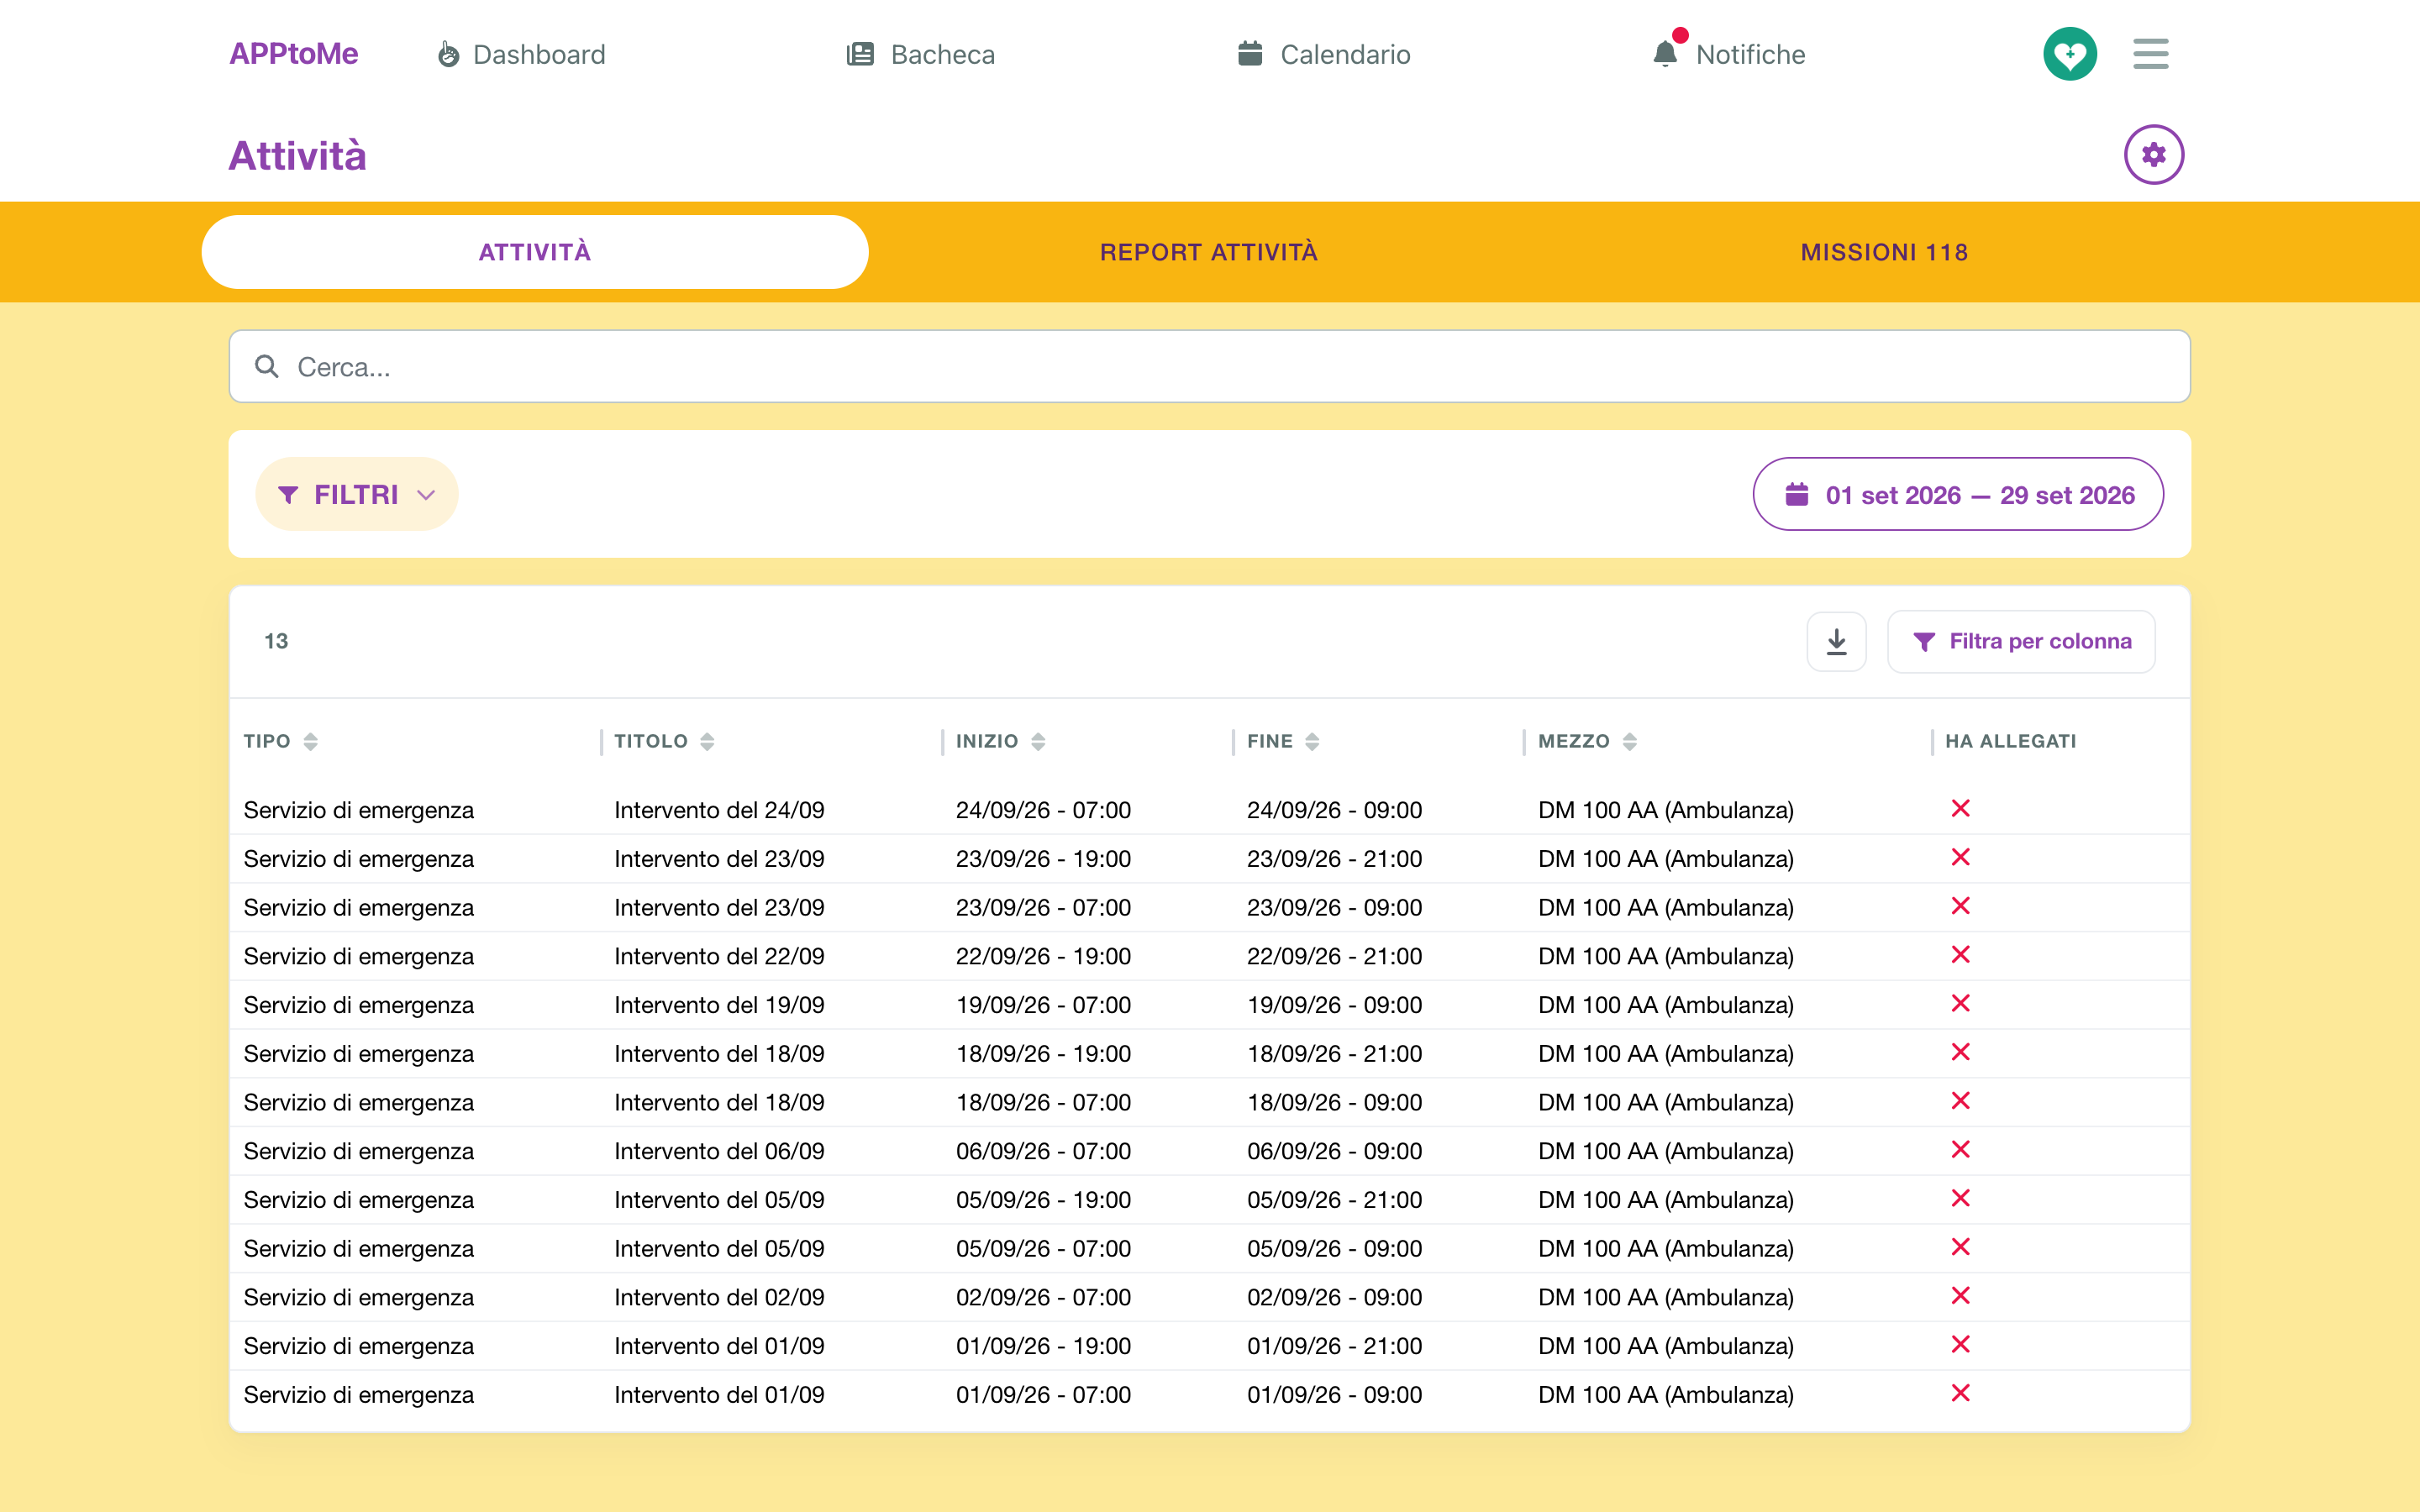Open the hamburger menu
The width and height of the screenshot is (2420, 1512).
pos(2150,54)
